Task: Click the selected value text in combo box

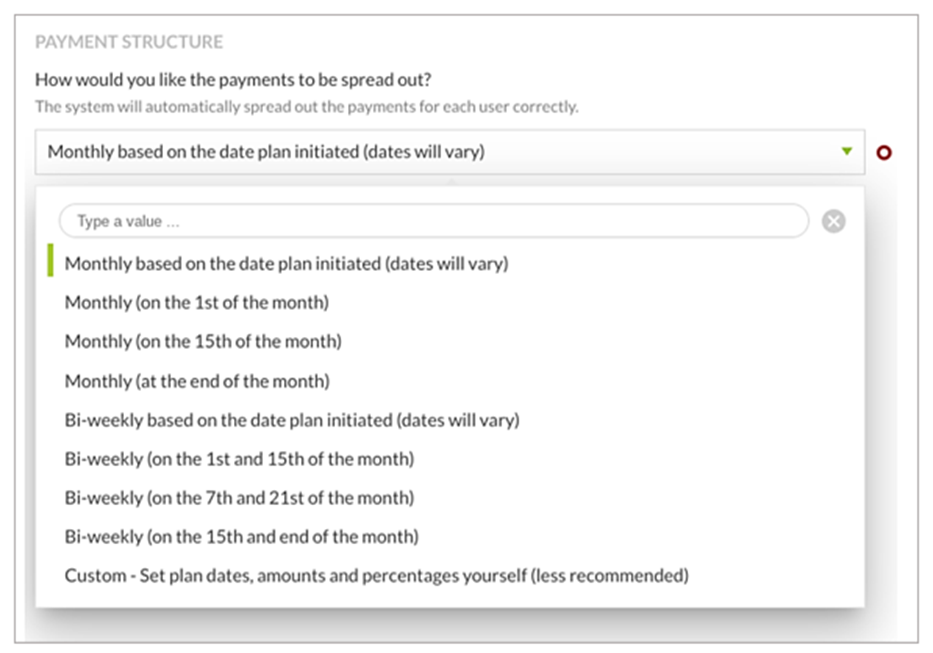Action: [x=266, y=152]
